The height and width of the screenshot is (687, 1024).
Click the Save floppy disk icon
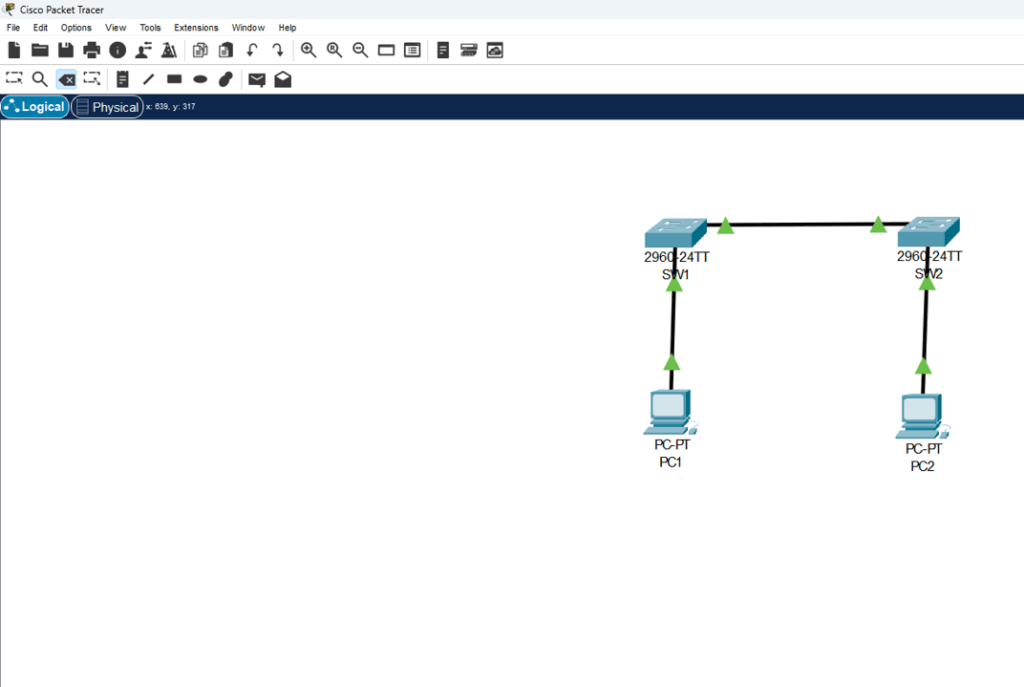point(66,50)
